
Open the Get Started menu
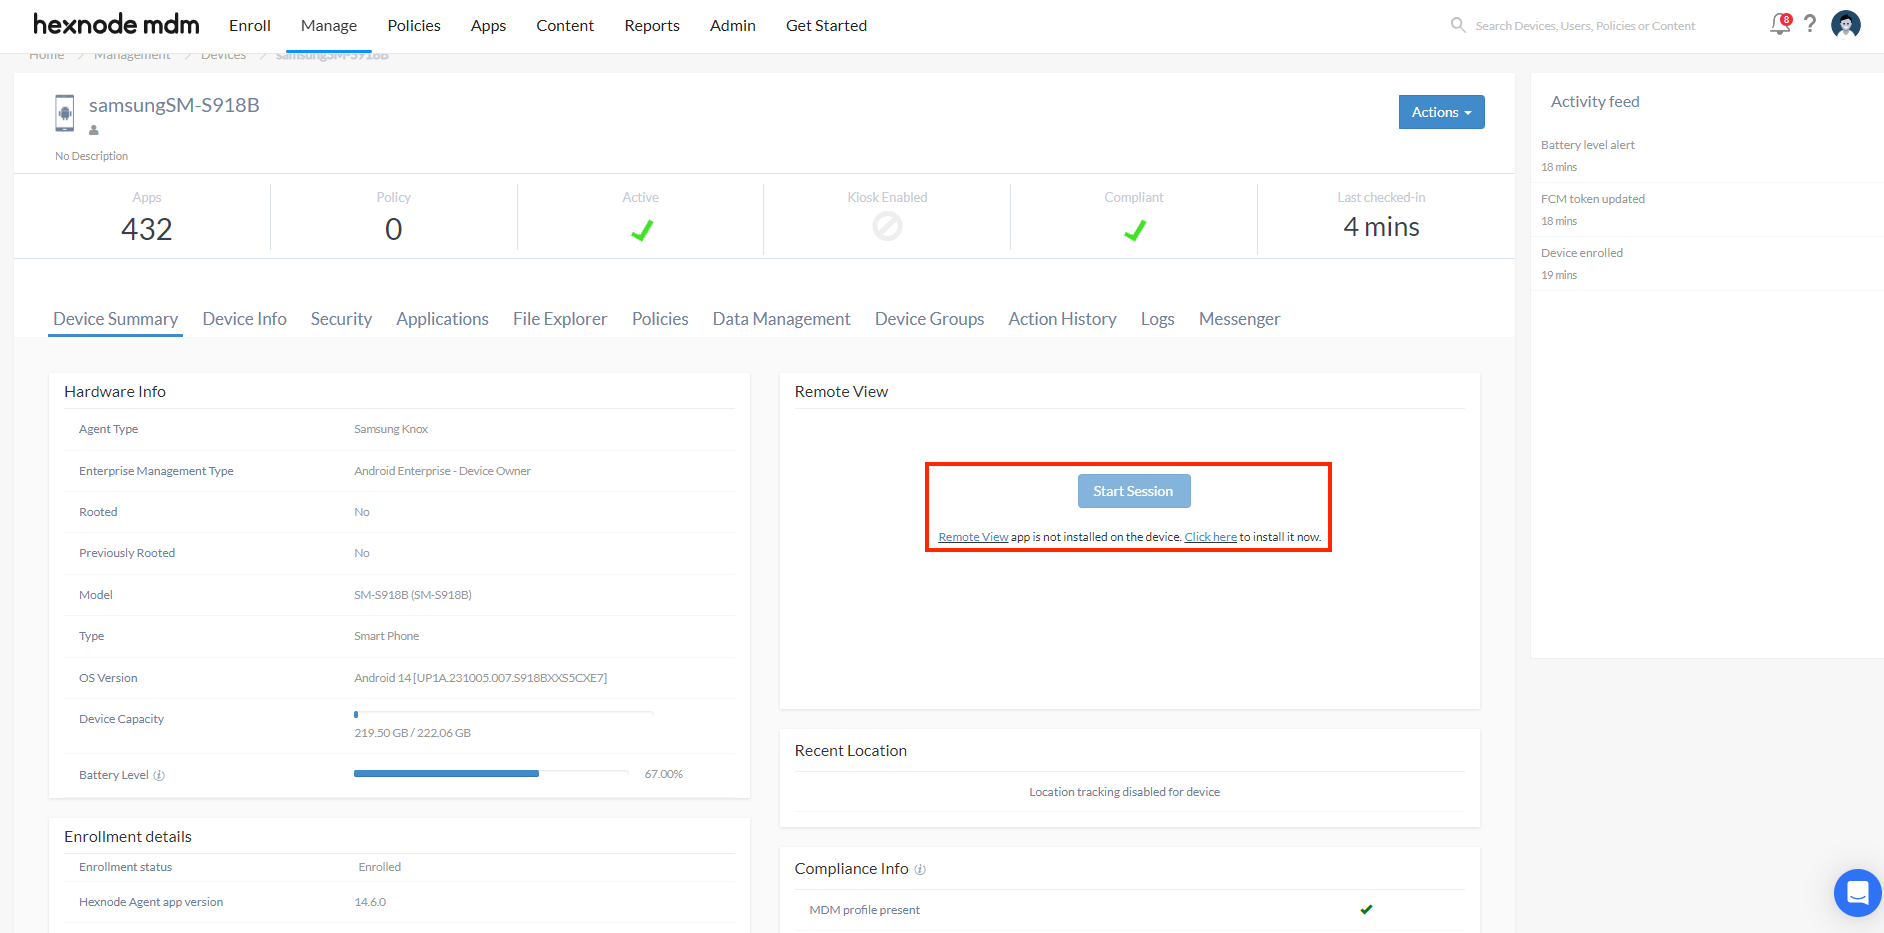tap(826, 26)
